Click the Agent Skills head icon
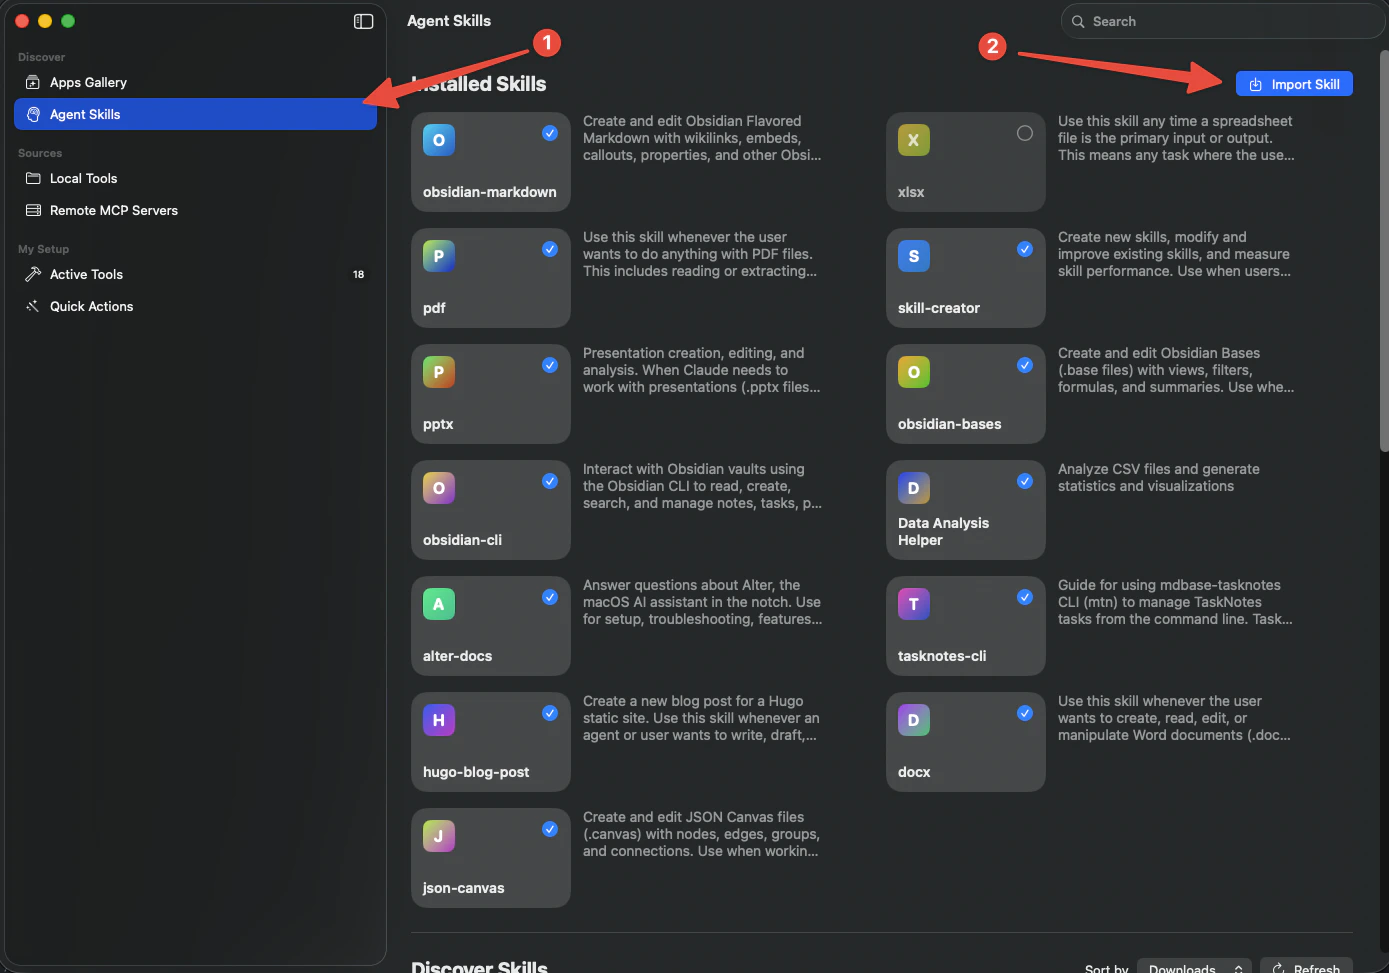The image size is (1389, 973). click(x=33, y=114)
